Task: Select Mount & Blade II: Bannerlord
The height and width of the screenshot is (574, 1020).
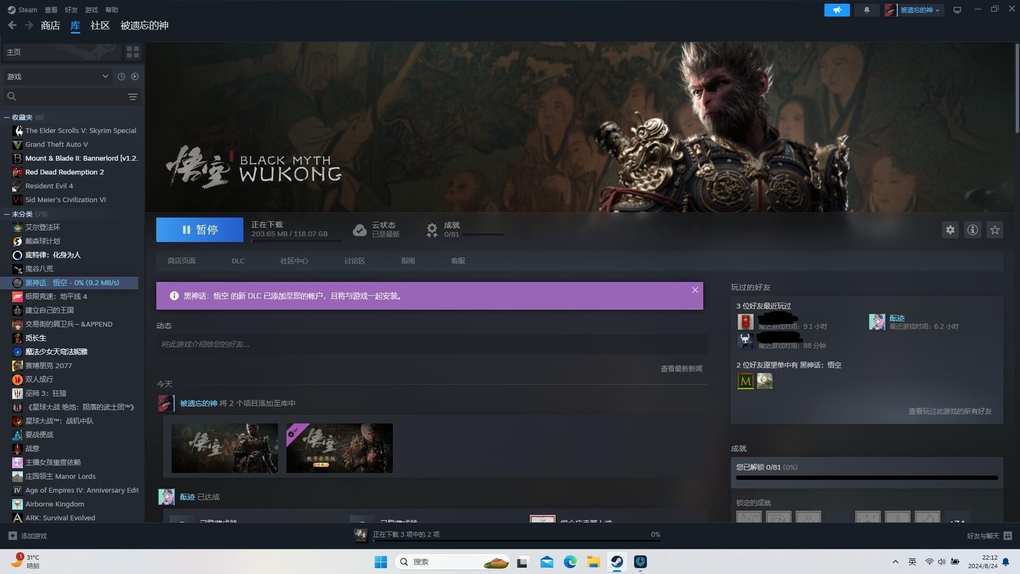Action: click(74, 158)
